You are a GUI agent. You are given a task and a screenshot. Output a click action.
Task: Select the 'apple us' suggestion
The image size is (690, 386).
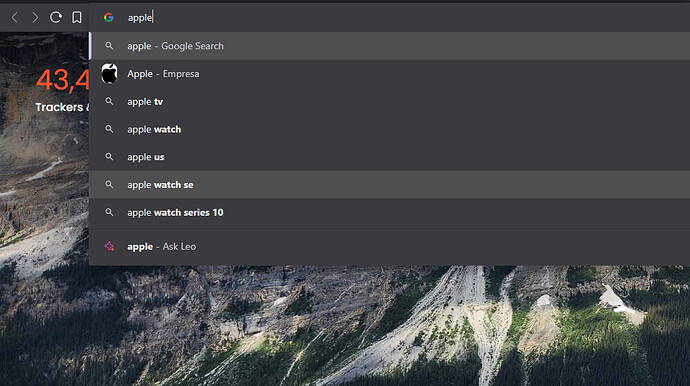click(x=389, y=157)
